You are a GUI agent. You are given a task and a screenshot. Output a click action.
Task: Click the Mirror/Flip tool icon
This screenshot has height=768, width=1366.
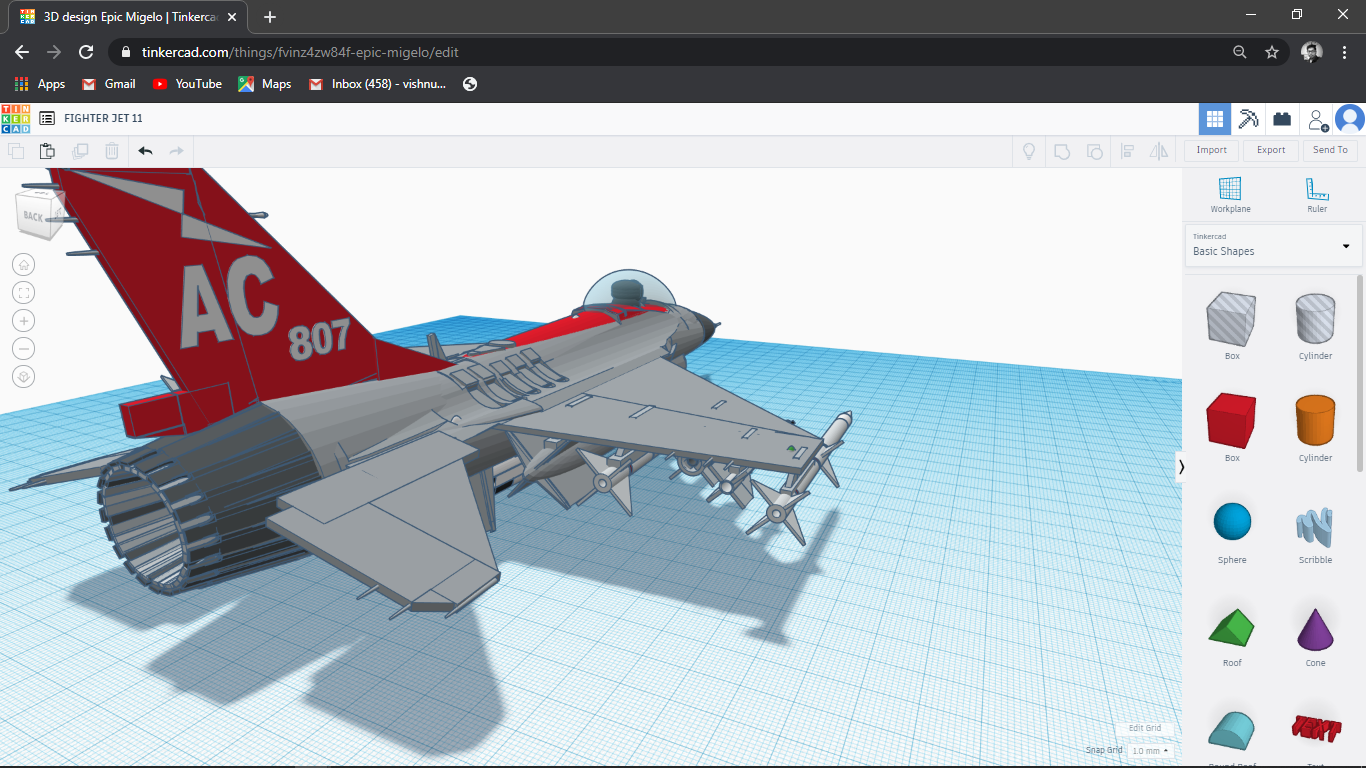click(x=1159, y=151)
